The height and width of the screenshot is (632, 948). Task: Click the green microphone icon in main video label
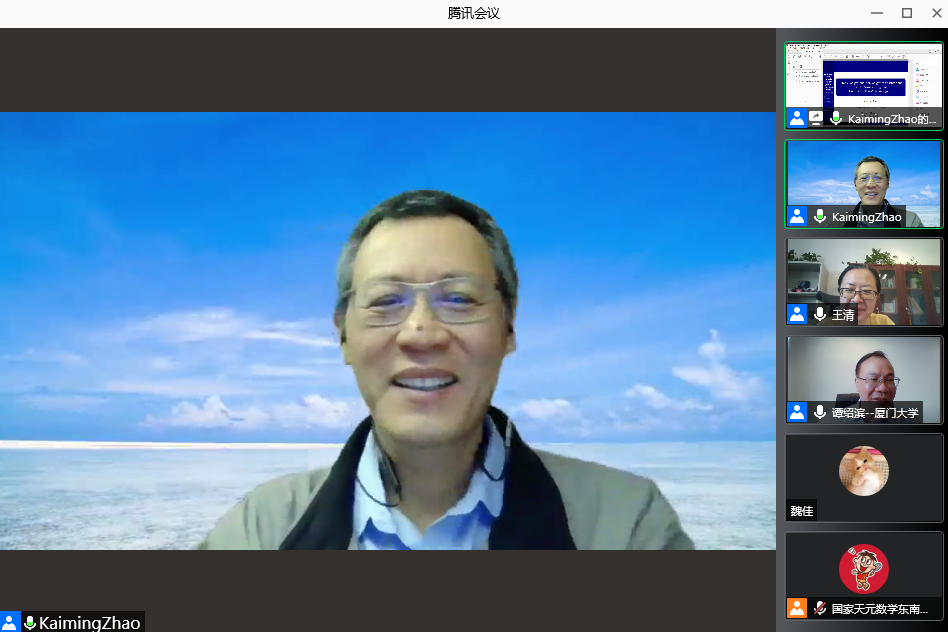pos(30,623)
